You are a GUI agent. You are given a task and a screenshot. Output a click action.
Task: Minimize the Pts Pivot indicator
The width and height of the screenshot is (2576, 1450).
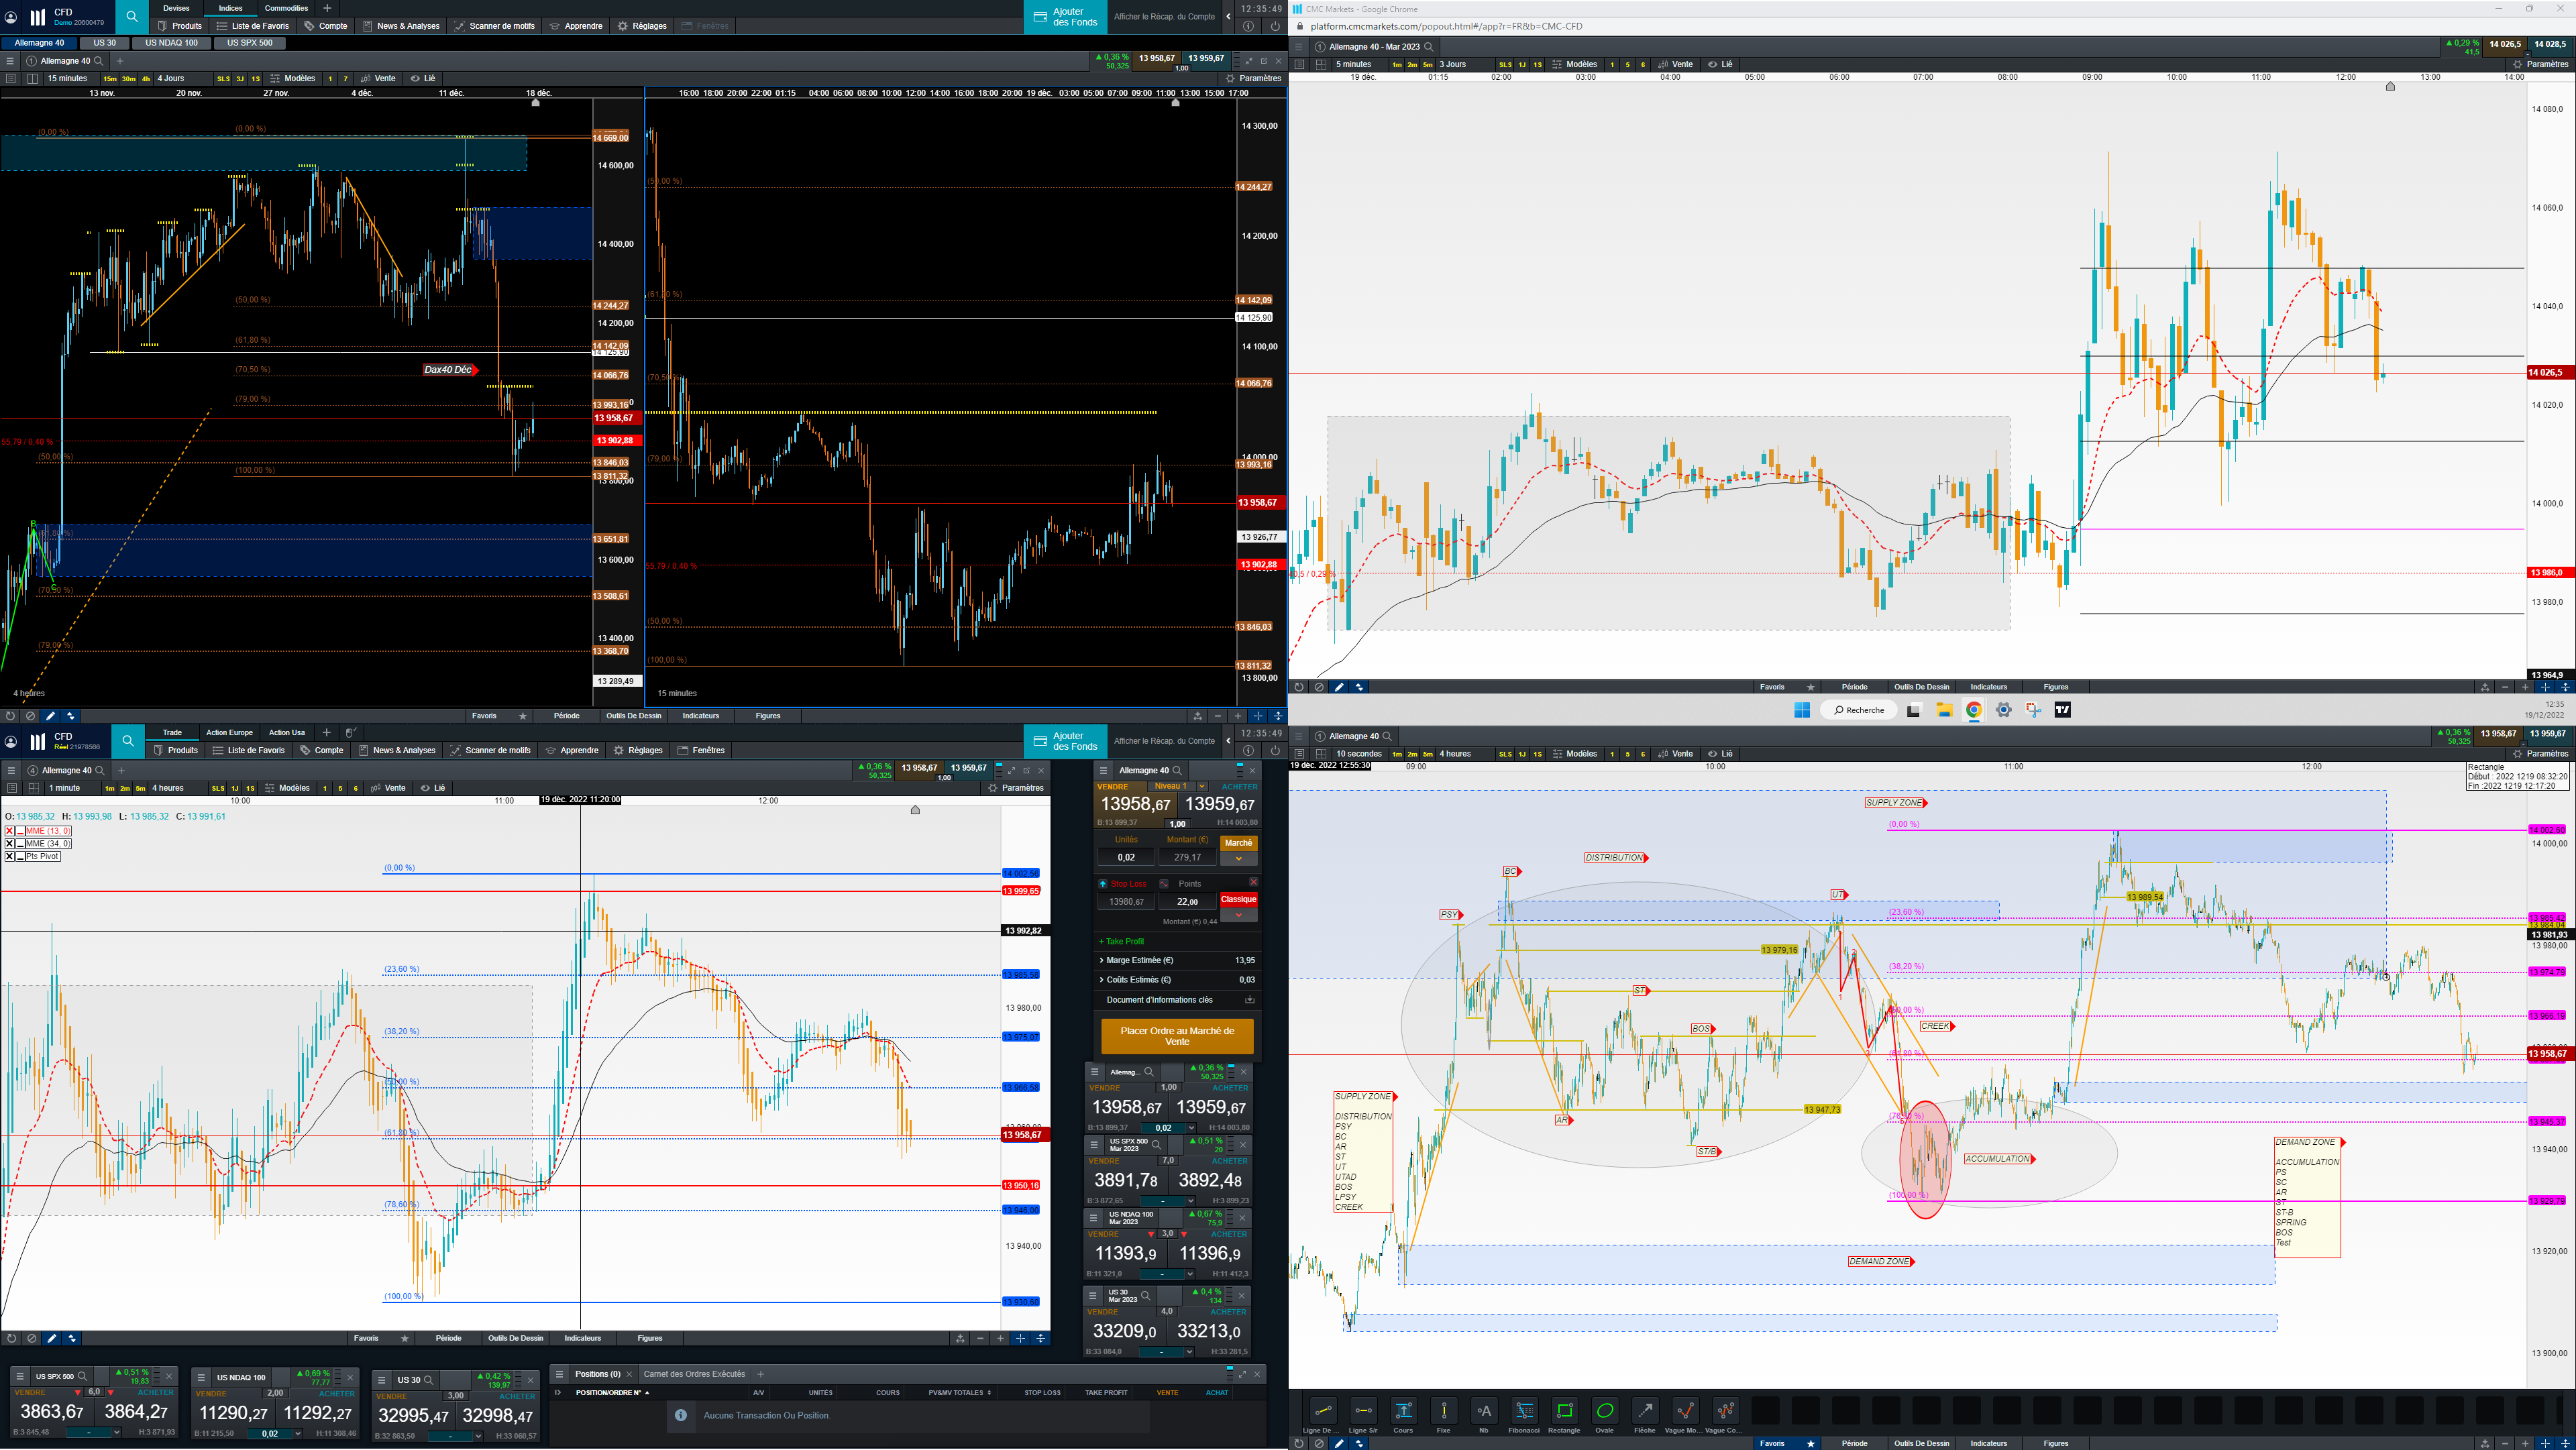[x=20, y=856]
